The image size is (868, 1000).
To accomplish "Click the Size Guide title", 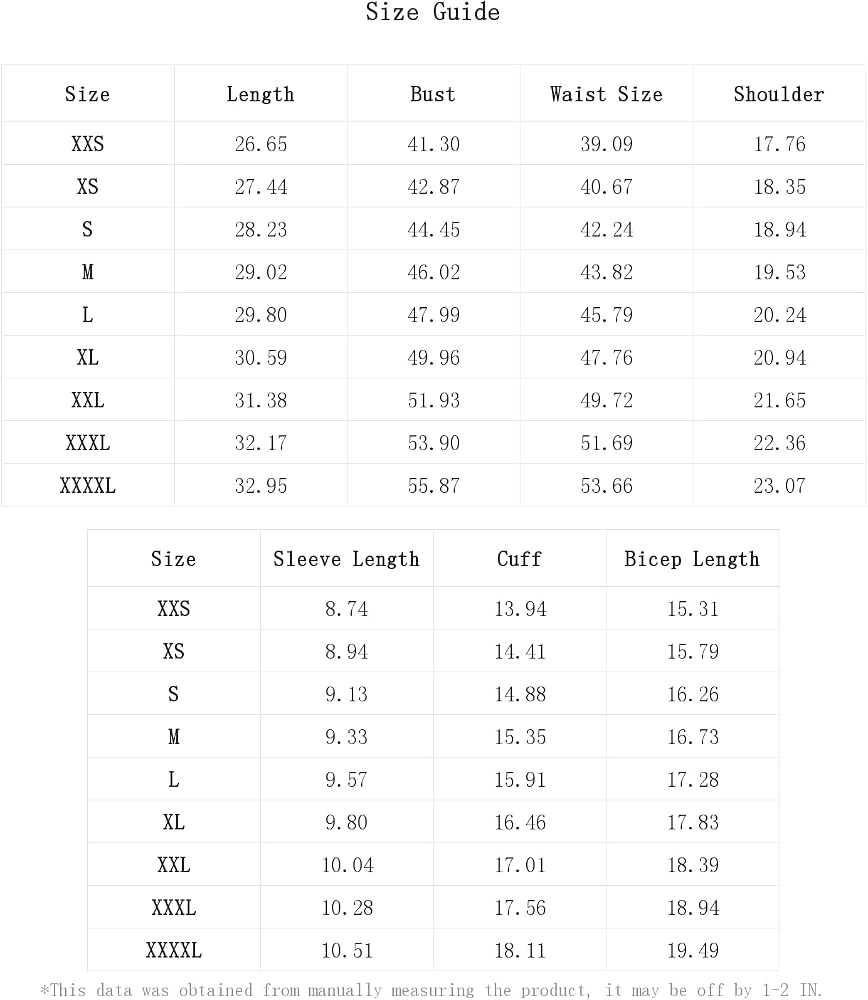I will [x=432, y=12].
